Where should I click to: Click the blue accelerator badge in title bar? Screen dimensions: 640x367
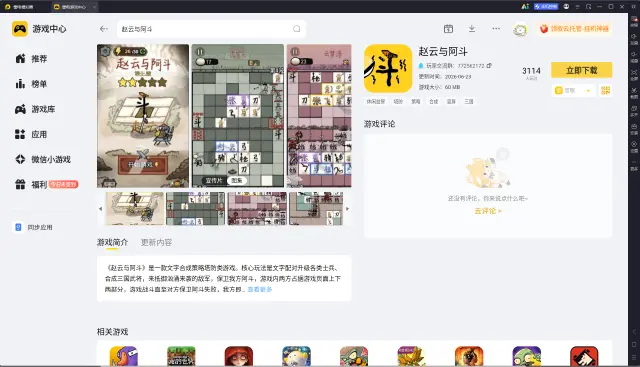pos(546,7)
